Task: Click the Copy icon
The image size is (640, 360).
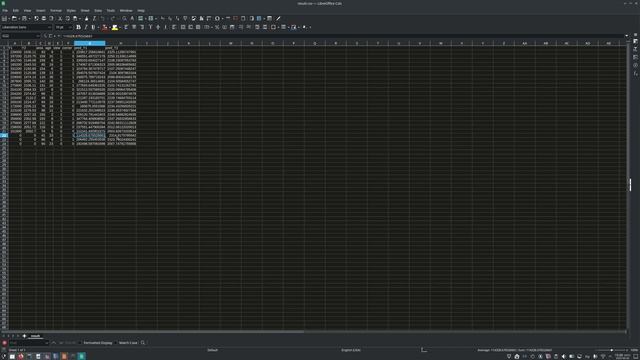Action: tap(67, 18)
